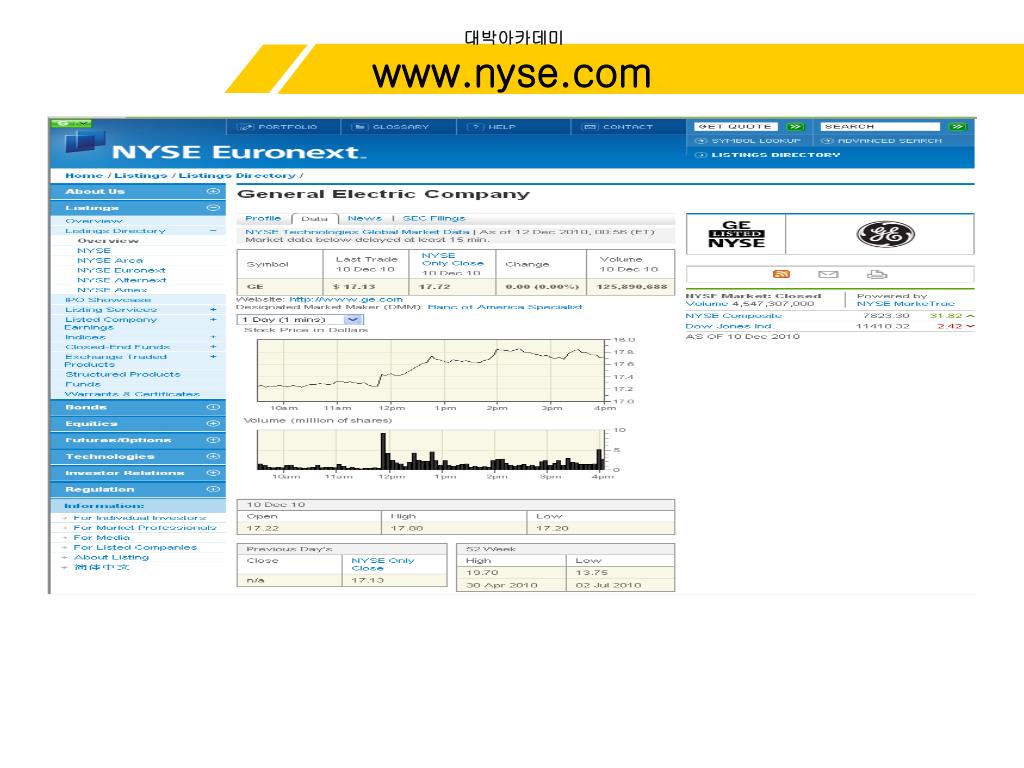Click the Search input field
Screen dimensions: 1024x768
pyautogui.click(x=880, y=127)
